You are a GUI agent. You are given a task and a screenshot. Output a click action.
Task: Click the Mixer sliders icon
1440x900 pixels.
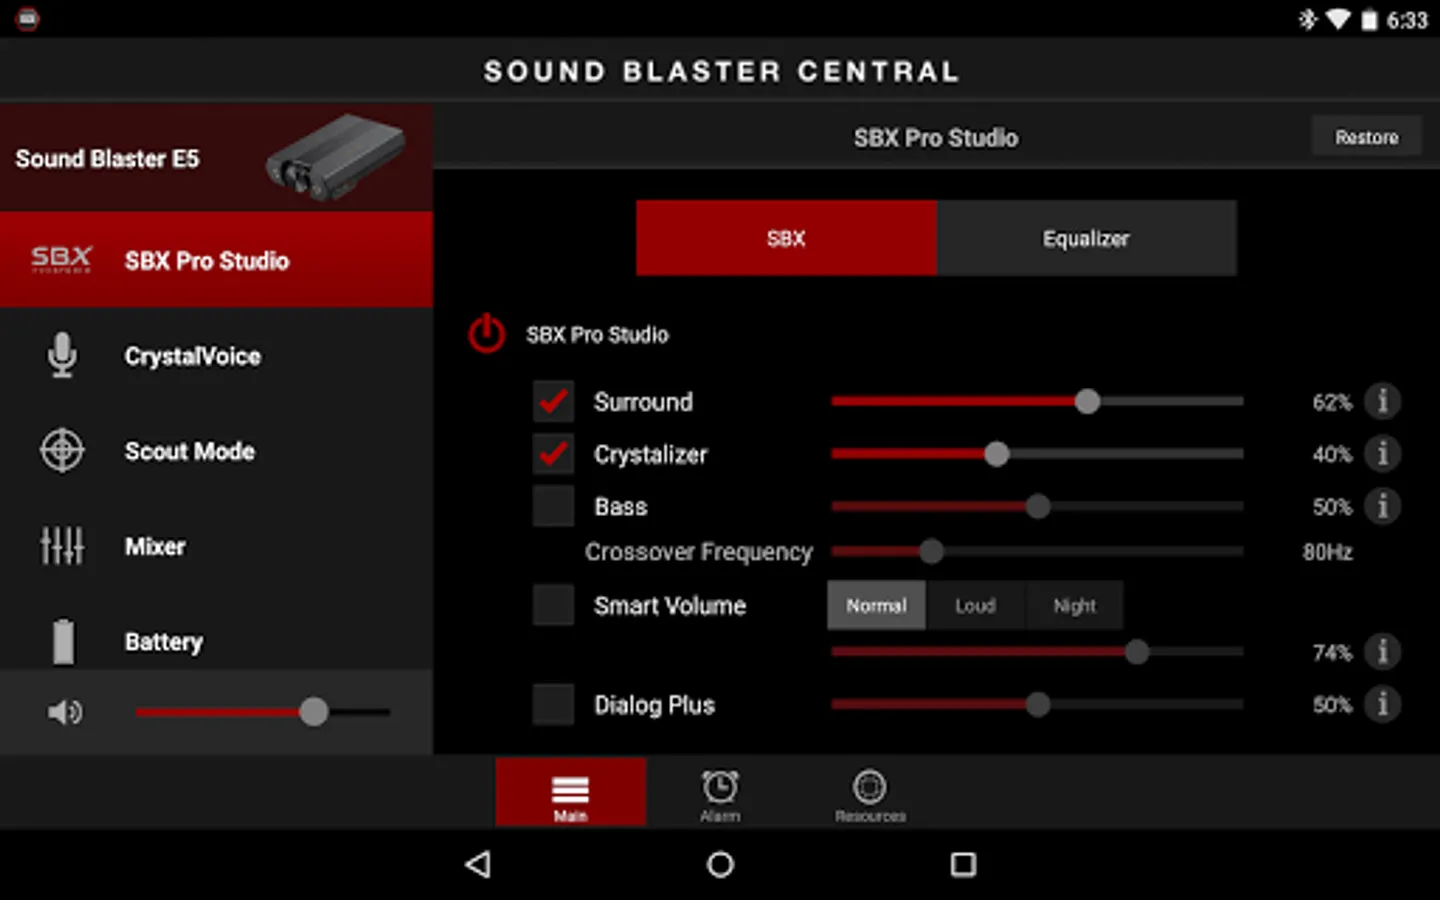coord(62,546)
